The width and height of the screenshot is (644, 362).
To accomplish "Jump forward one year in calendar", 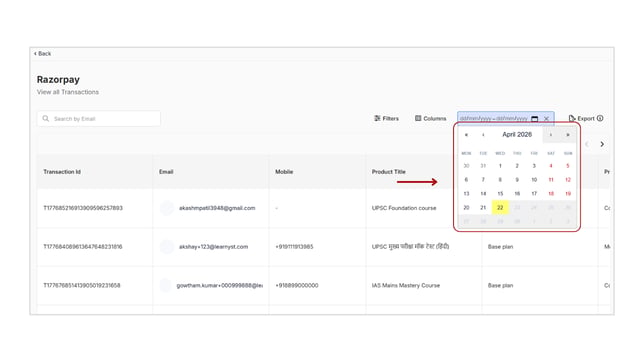I will [568, 135].
